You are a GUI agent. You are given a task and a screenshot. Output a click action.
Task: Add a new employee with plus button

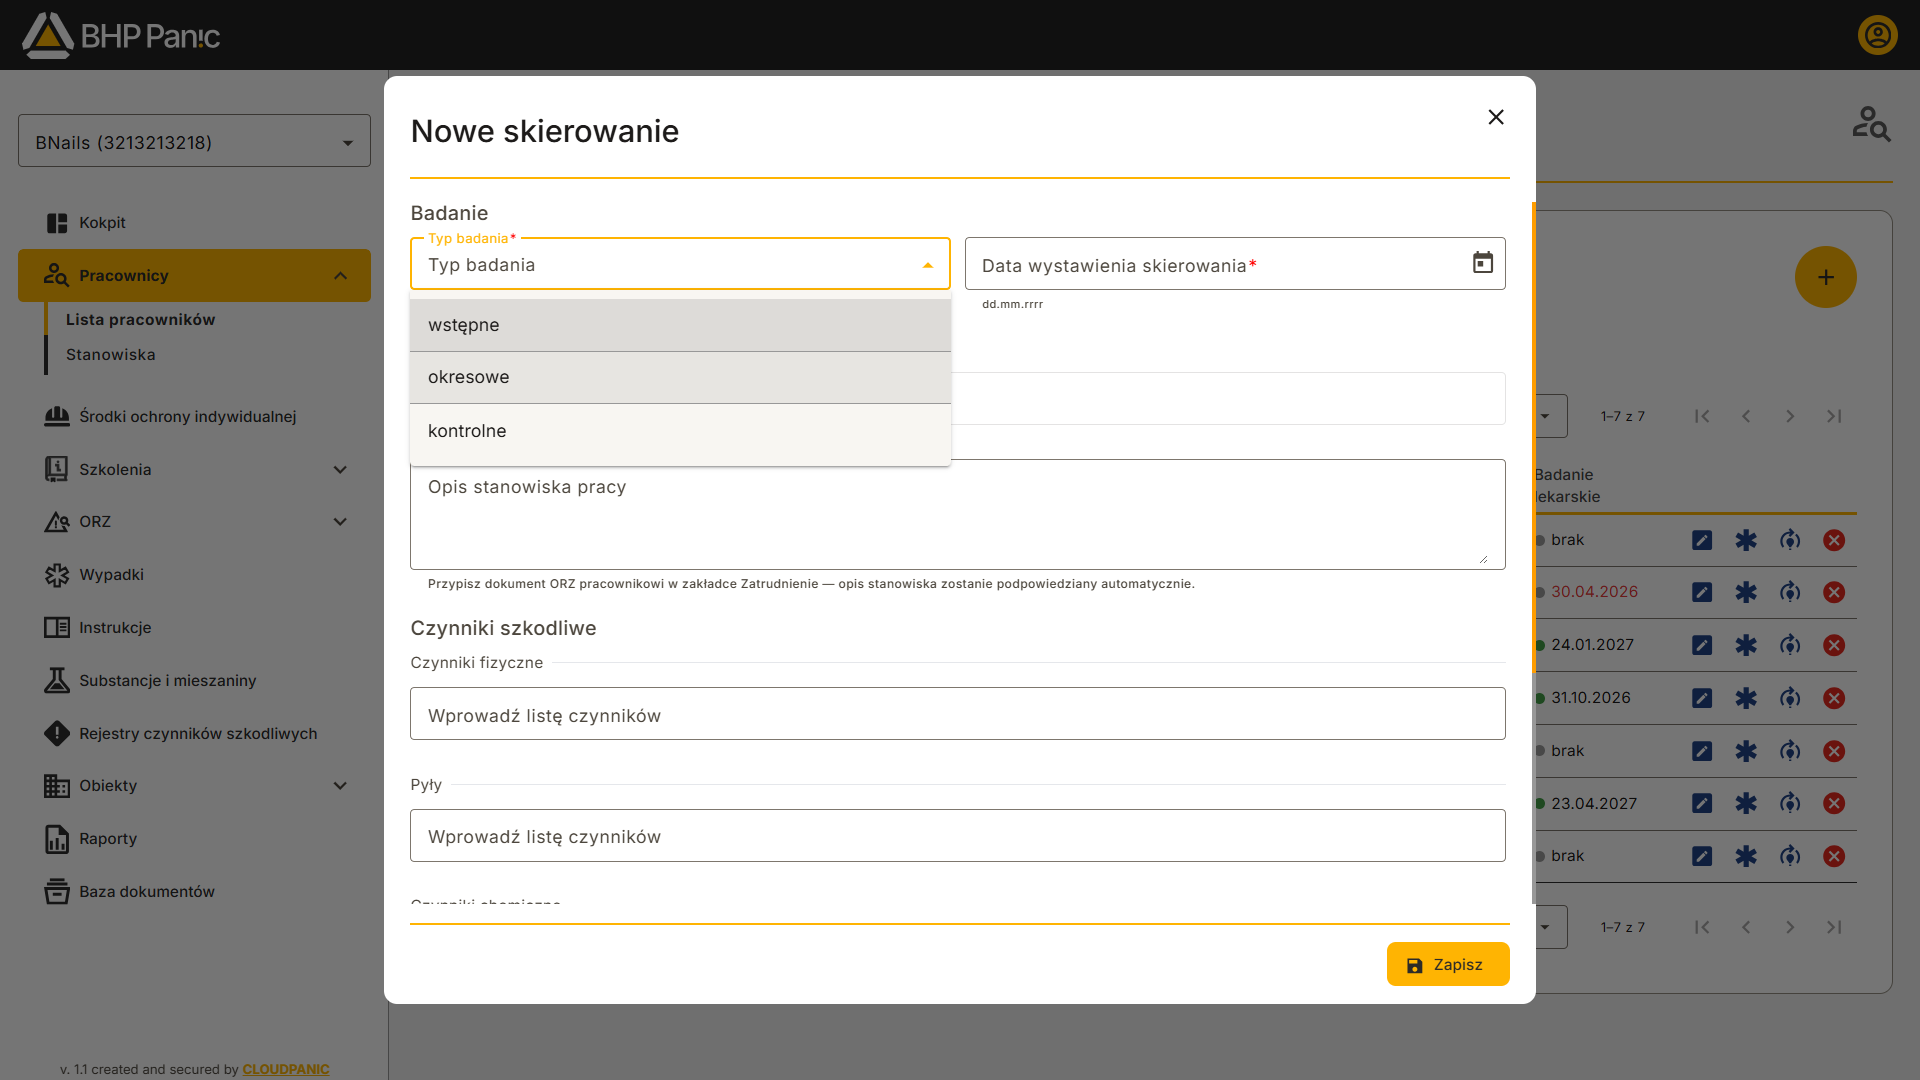coord(1825,277)
